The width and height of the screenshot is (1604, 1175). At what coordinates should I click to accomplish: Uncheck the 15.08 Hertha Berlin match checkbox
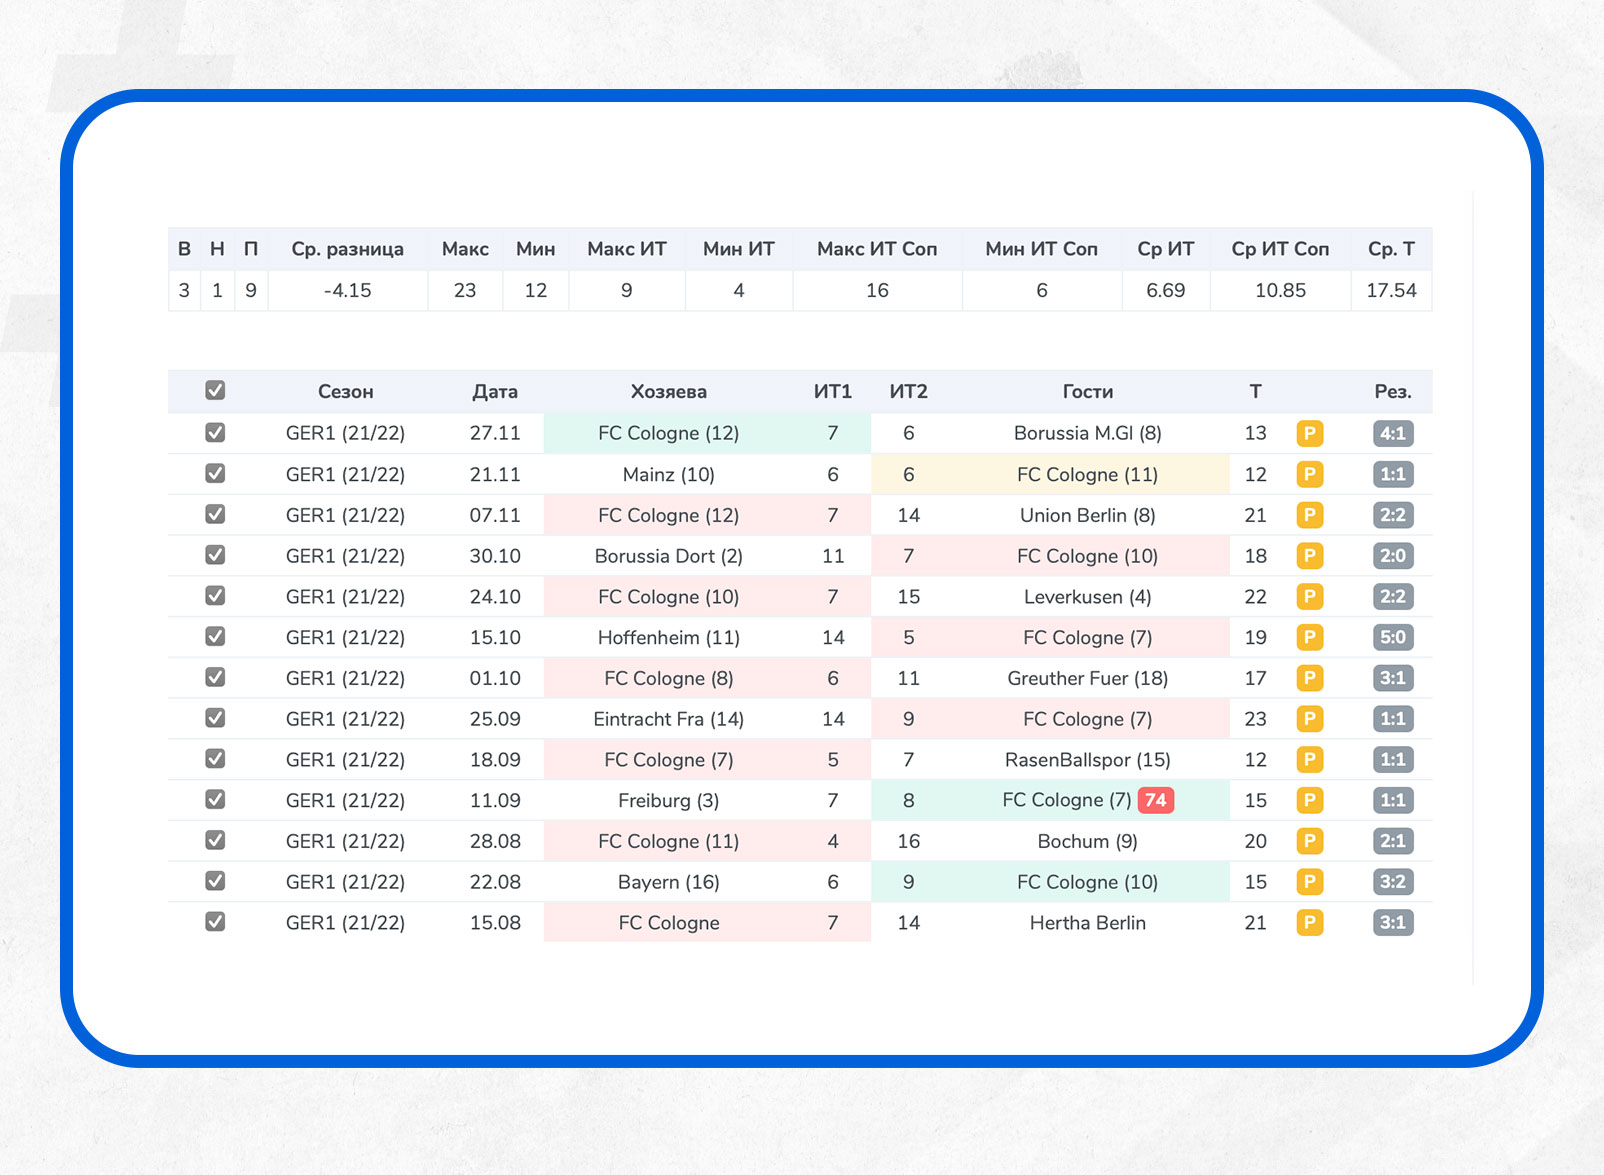coord(215,921)
